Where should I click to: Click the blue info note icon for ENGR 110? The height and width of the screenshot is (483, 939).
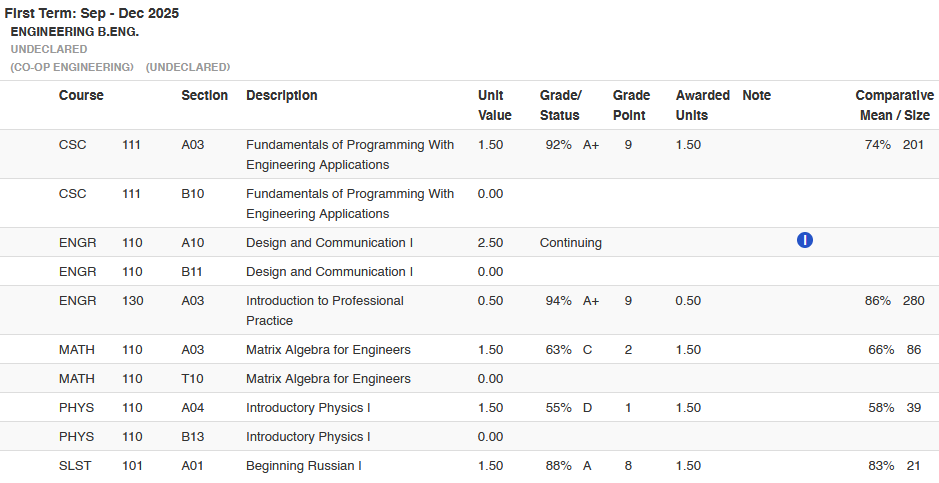click(805, 240)
